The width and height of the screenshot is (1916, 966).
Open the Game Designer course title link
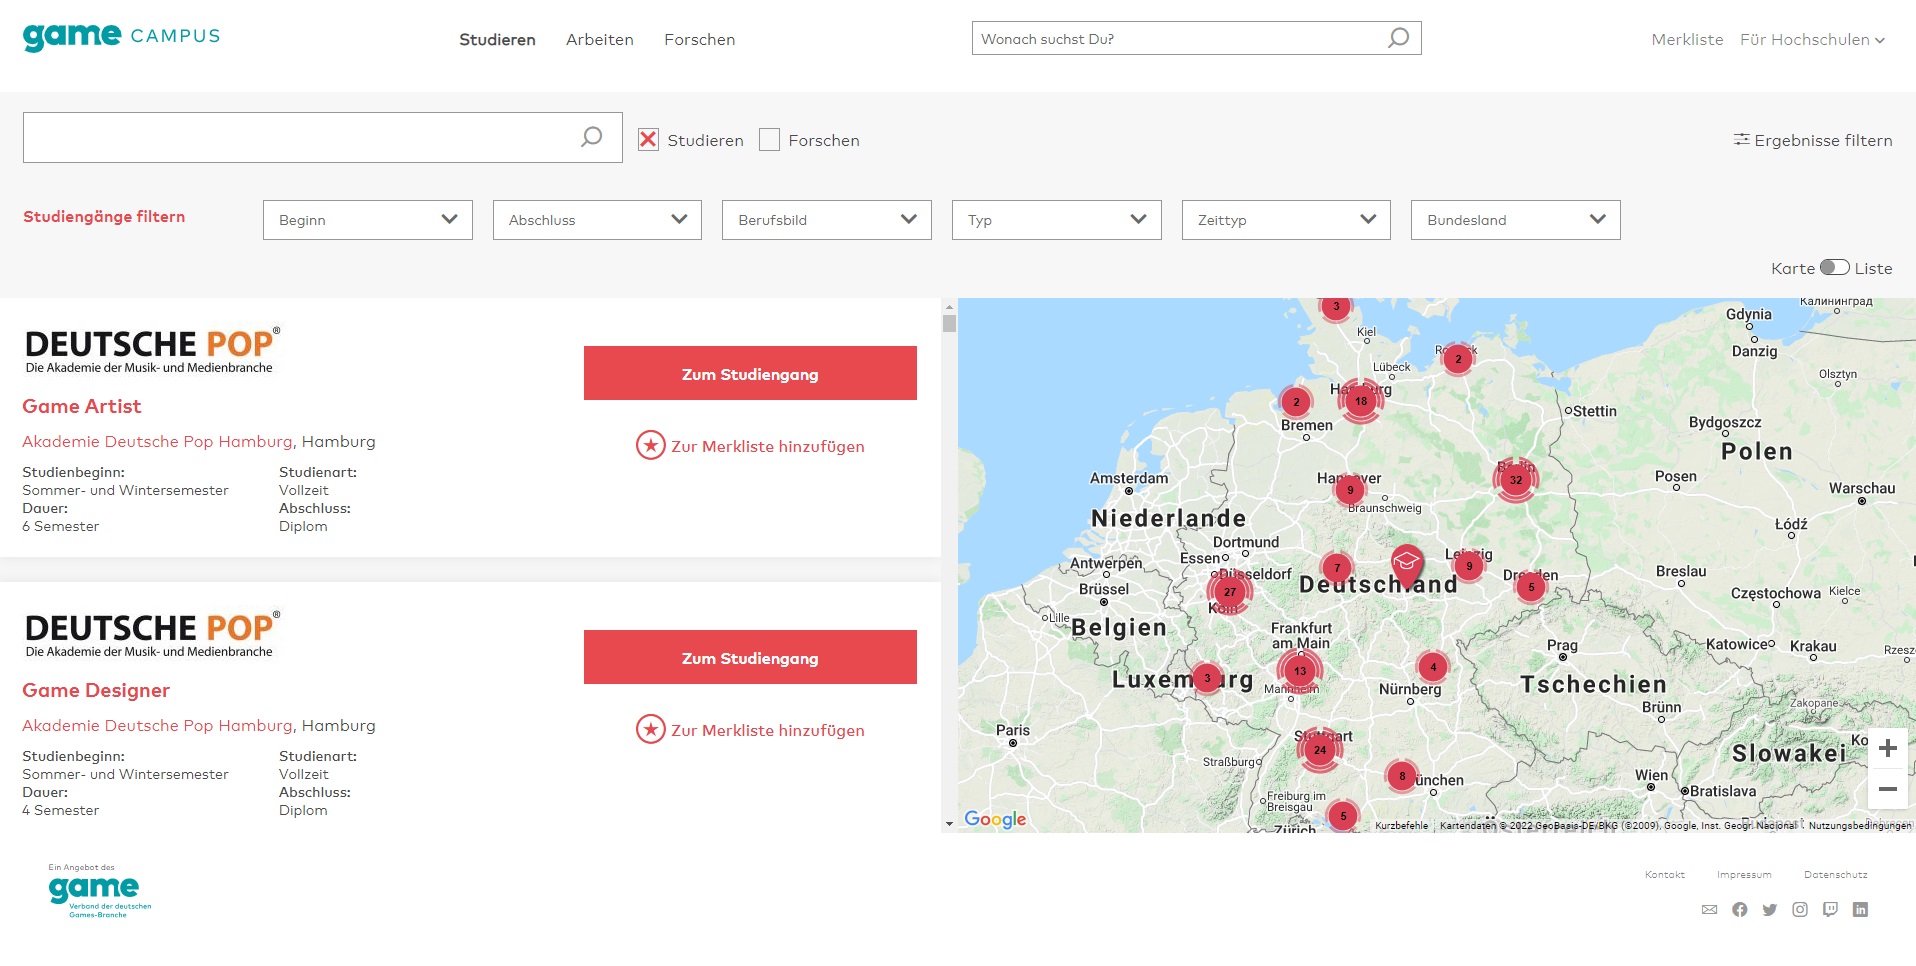click(96, 690)
